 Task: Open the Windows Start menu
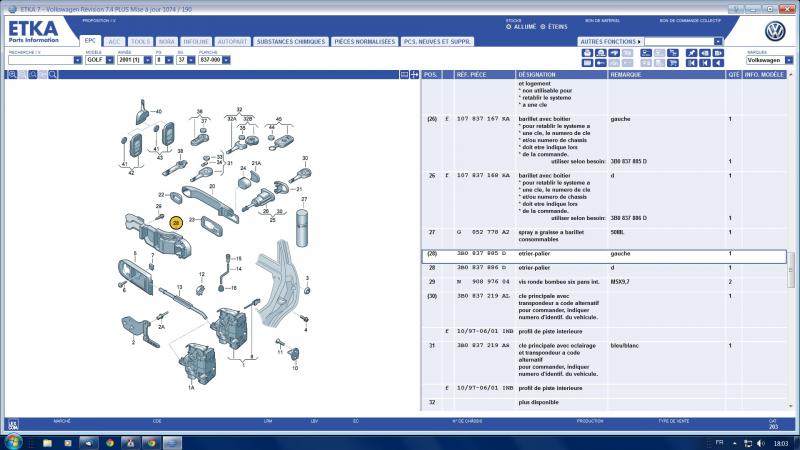pos(13,442)
